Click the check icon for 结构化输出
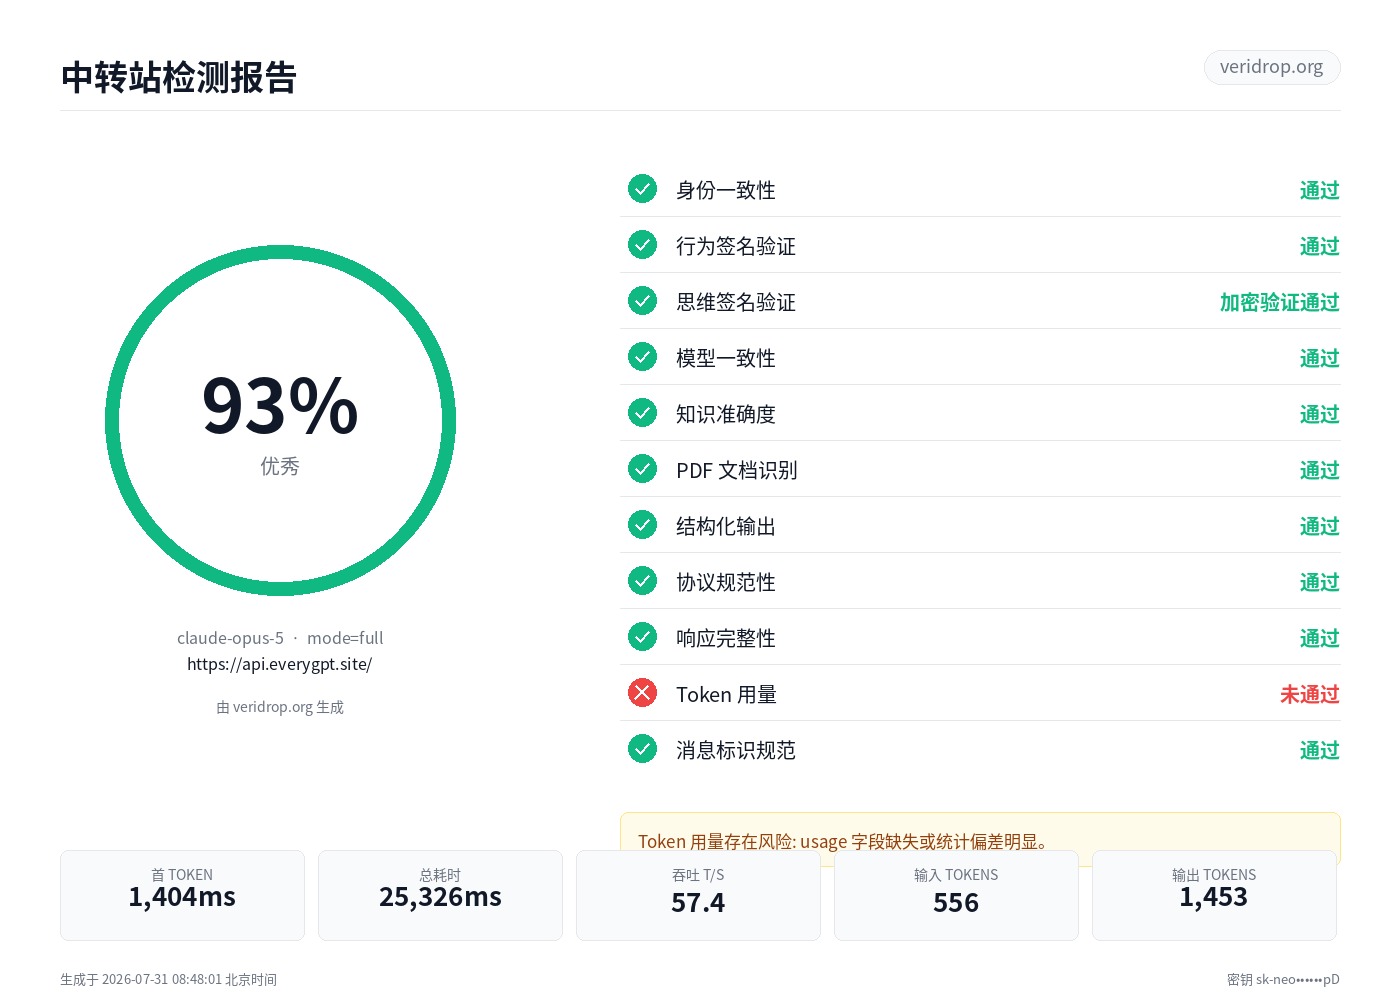This screenshot has height=1000, width=1400. click(x=642, y=524)
